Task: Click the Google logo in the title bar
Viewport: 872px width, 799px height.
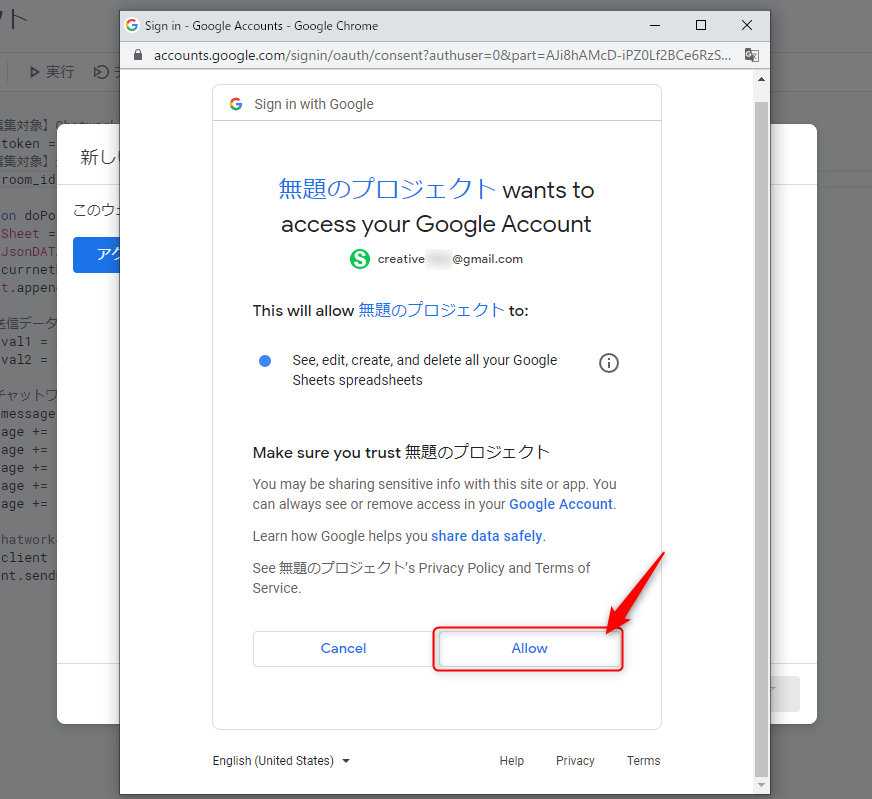Action: (132, 25)
